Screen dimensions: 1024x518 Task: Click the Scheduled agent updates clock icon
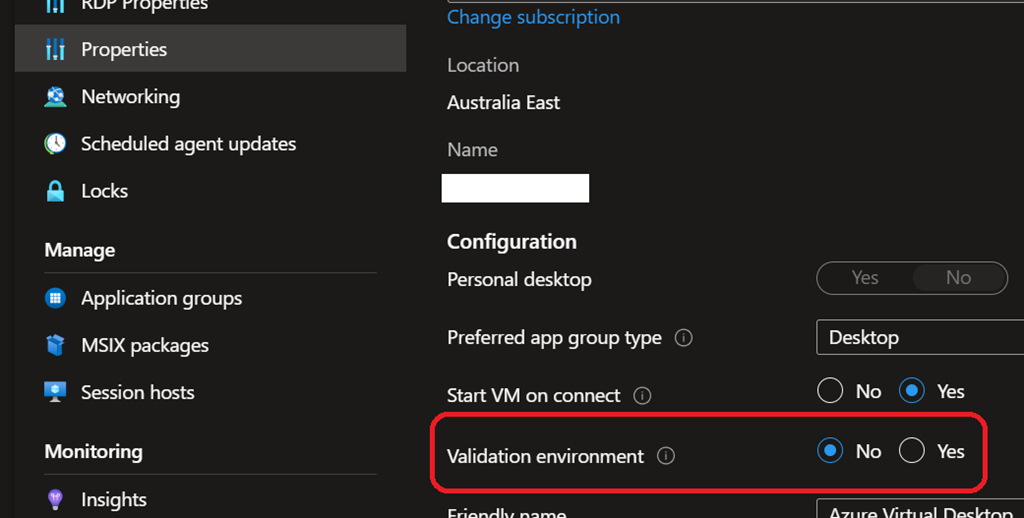click(55, 144)
